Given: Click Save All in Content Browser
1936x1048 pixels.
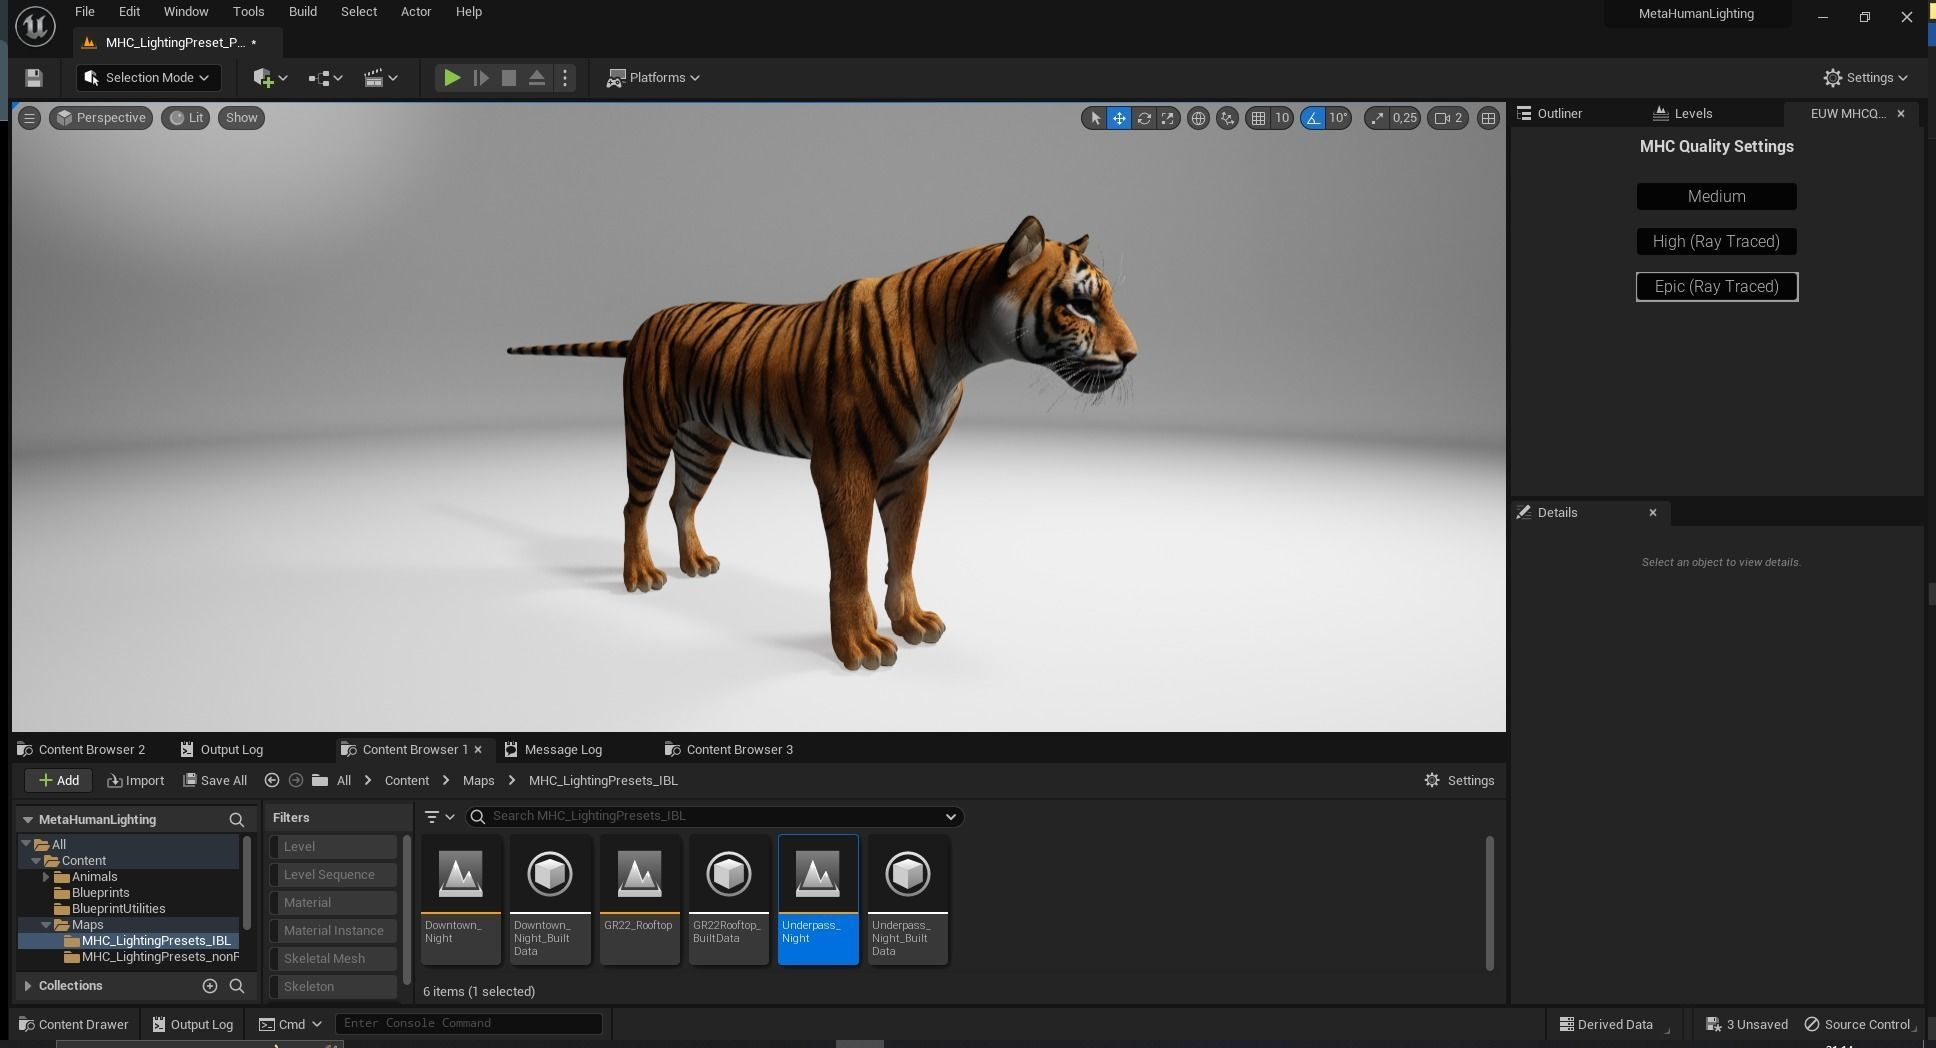Looking at the screenshot, I should [x=215, y=780].
